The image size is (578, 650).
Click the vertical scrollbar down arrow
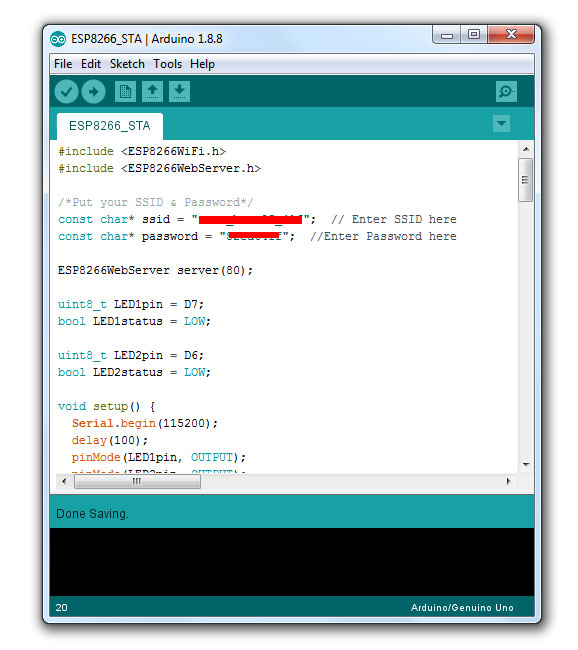tap(526, 465)
